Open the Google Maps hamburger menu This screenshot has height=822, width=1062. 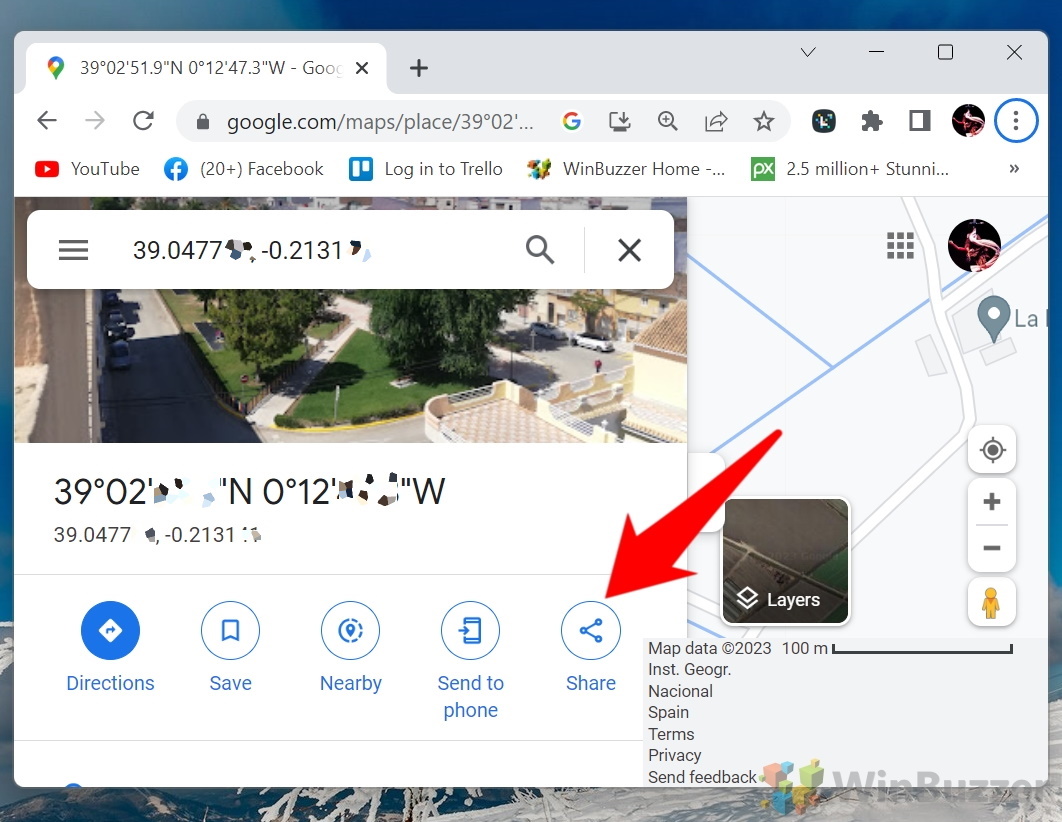click(x=73, y=250)
